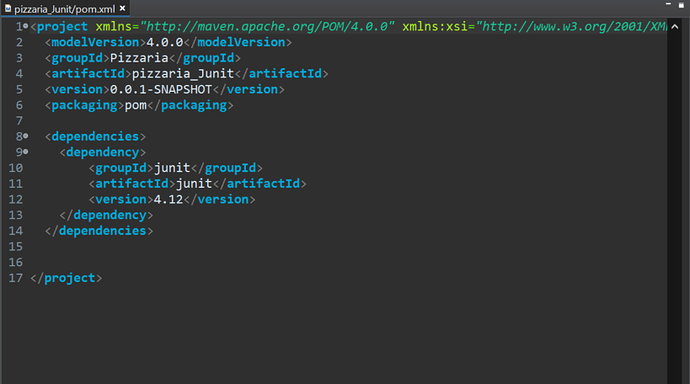Click the junit artifactId value on line 11
This screenshot has height=384, width=690.
194,184
